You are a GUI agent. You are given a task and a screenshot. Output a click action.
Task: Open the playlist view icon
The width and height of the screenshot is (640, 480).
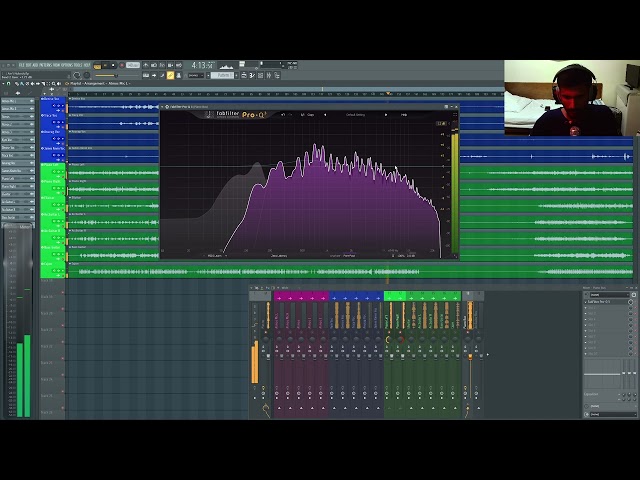[244, 76]
